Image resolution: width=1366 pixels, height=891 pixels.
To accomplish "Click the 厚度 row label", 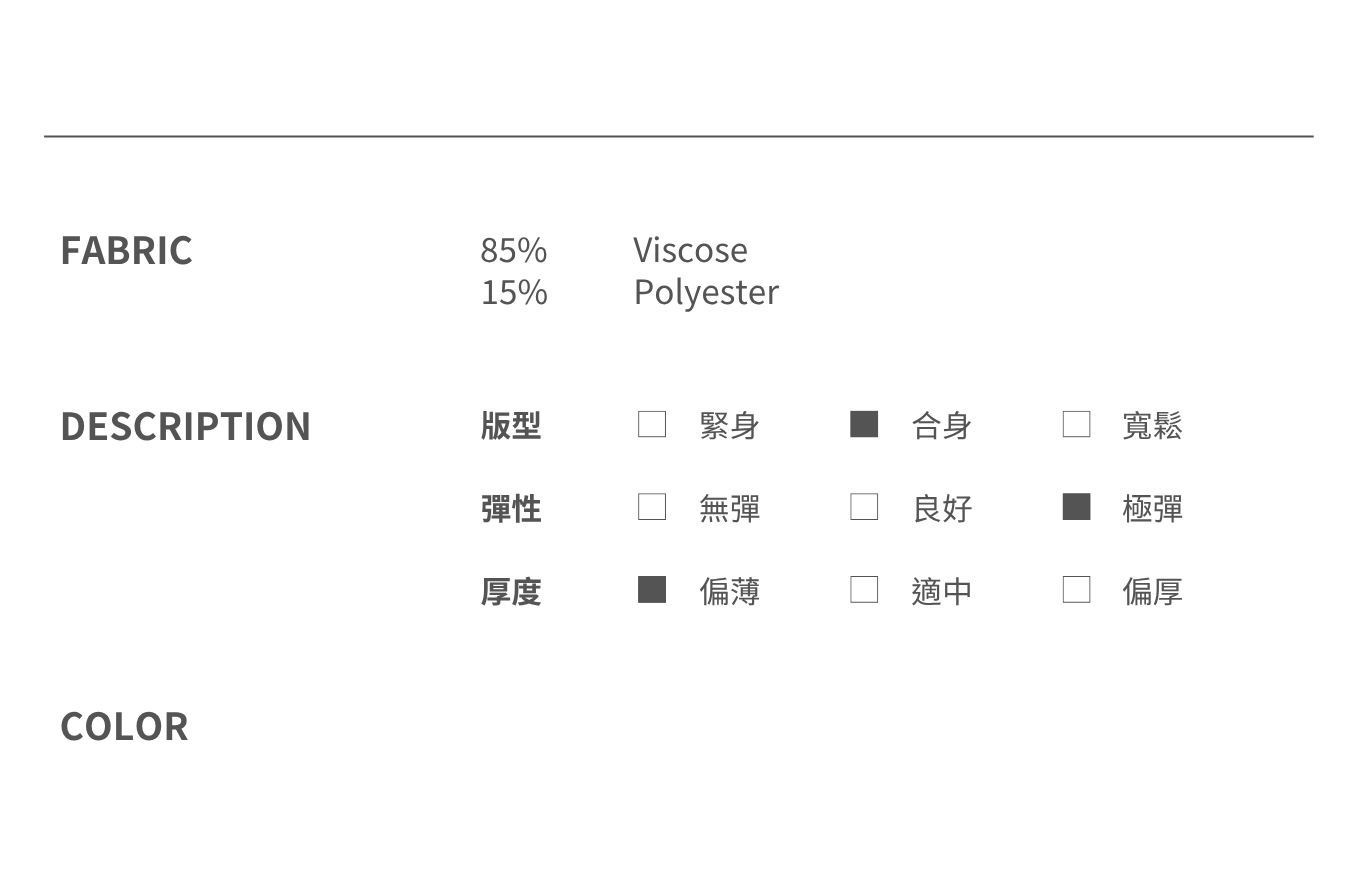I will pos(511,592).
